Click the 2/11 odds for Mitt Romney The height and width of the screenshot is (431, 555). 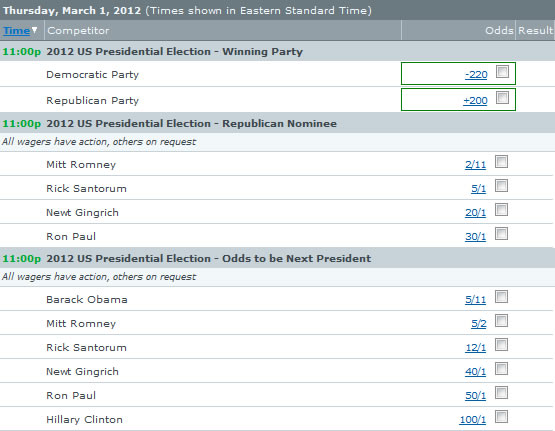pos(475,165)
